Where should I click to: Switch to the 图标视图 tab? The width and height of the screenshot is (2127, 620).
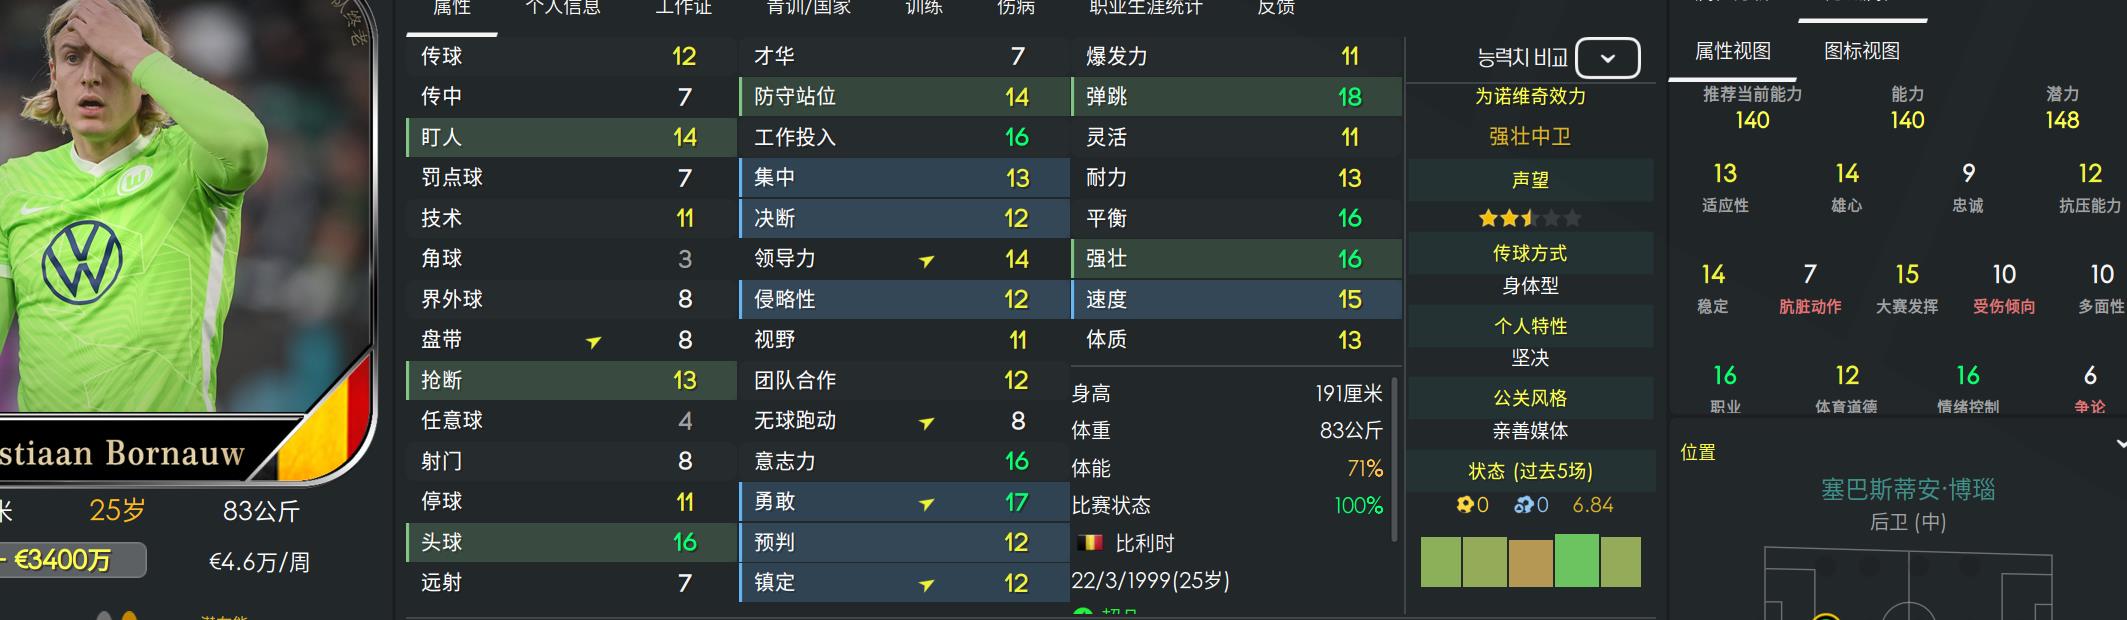[x=1861, y=51]
